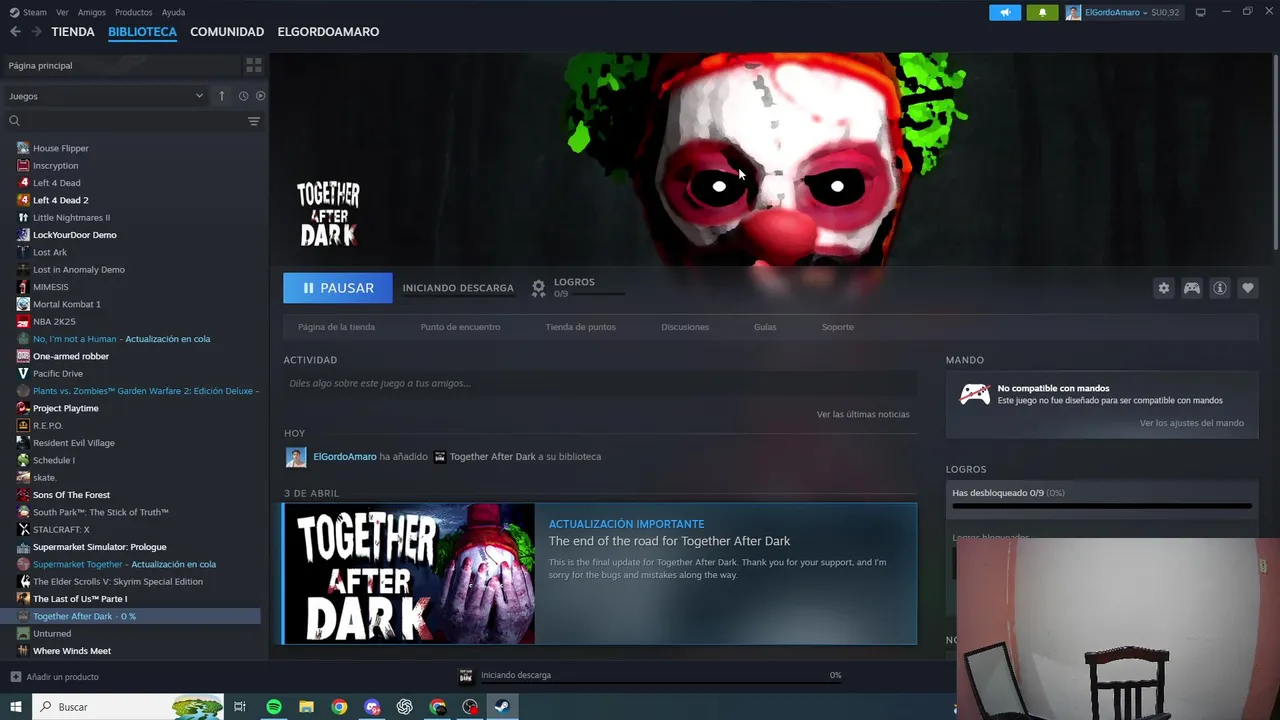This screenshot has height=720, width=1280.
Task: Open the Soporte link
Action: (838, 327)
